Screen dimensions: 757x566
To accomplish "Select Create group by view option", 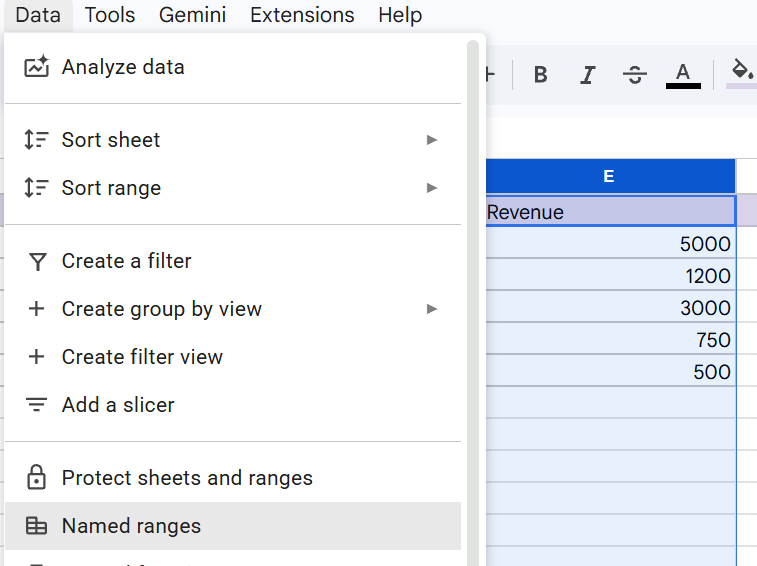I will [233, 309].
